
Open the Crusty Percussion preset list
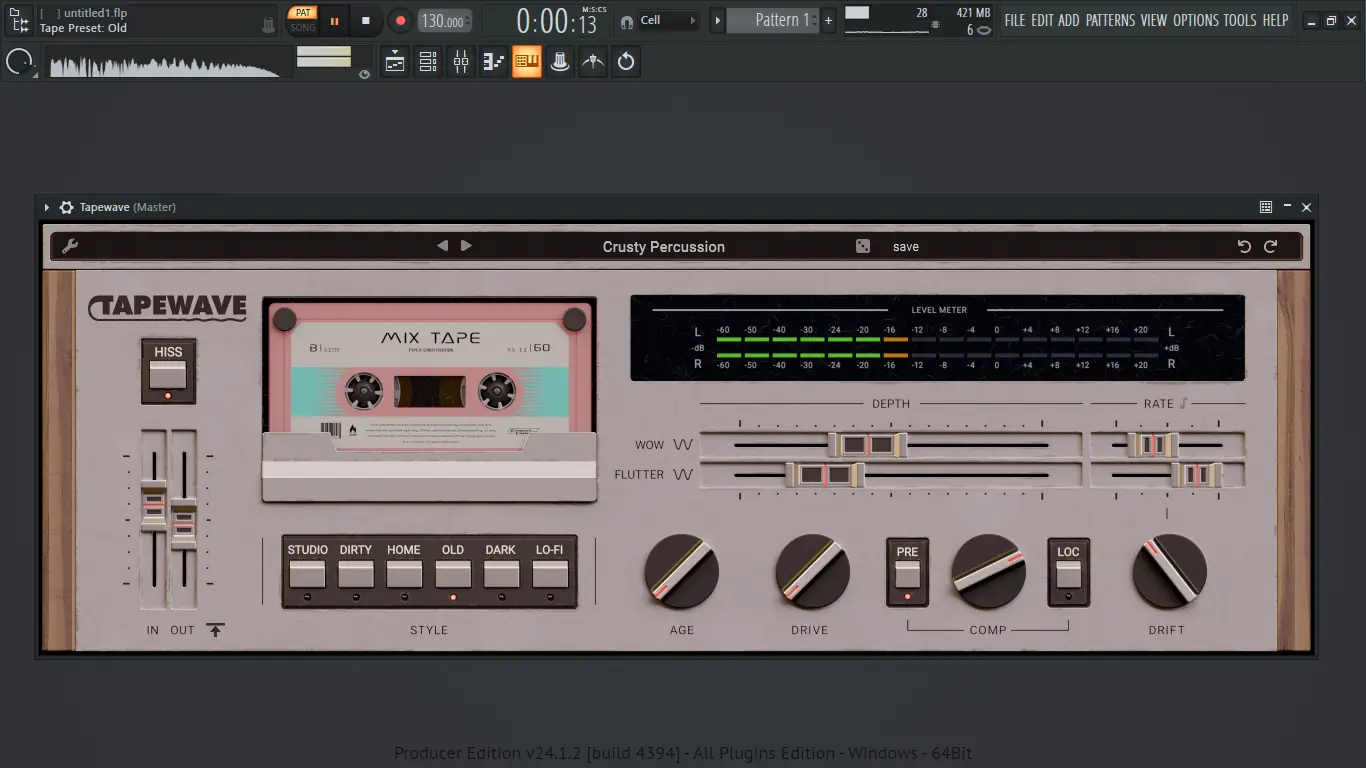663,247
